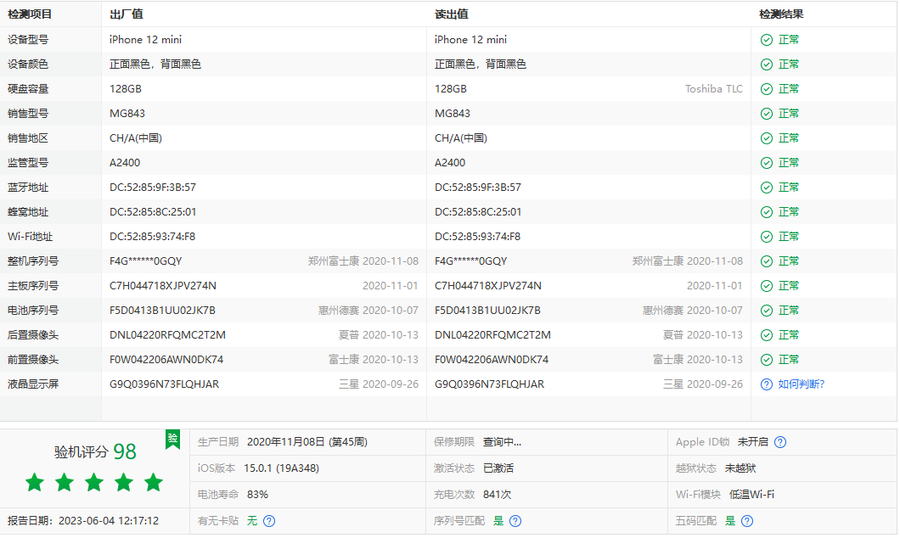Click 正常 result in 蓝牙地址 row
900x538 pixels.
click(x=789, y=187)
